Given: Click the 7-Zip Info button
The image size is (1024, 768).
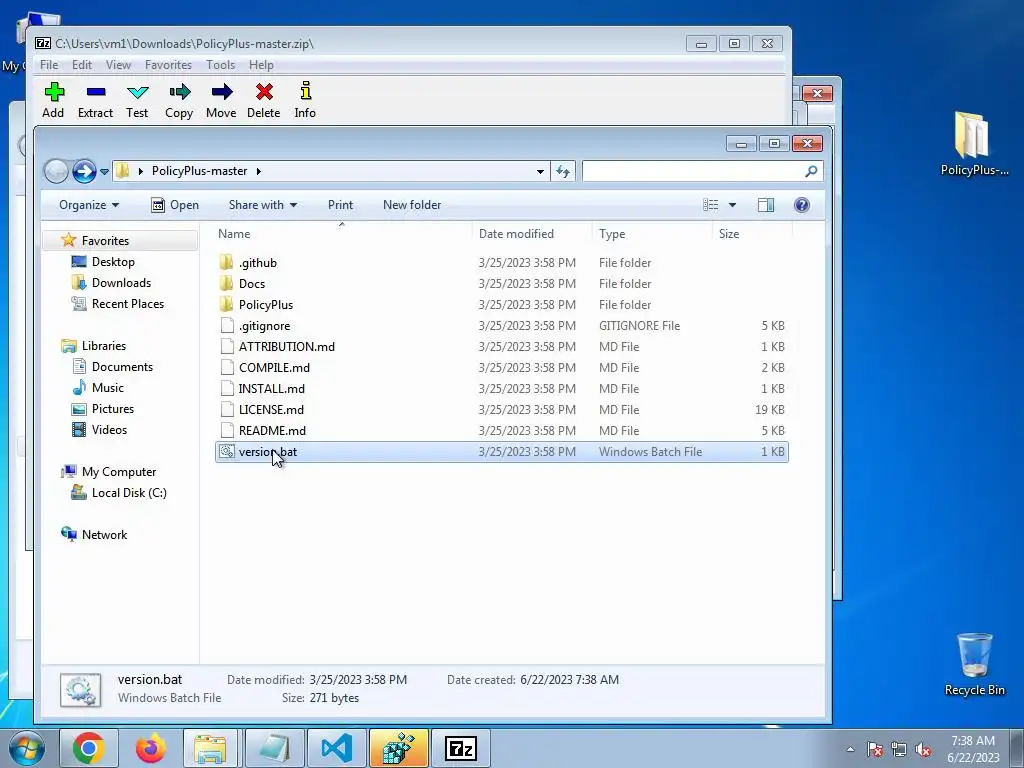Looking at the screenshot, I should click(305, 100).
